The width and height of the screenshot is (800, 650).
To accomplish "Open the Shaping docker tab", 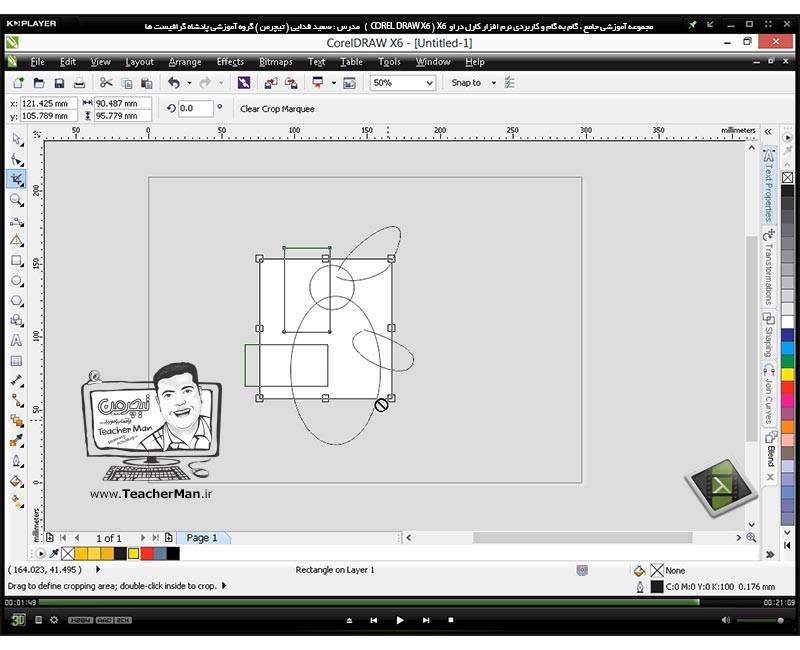I will [769, 335].
